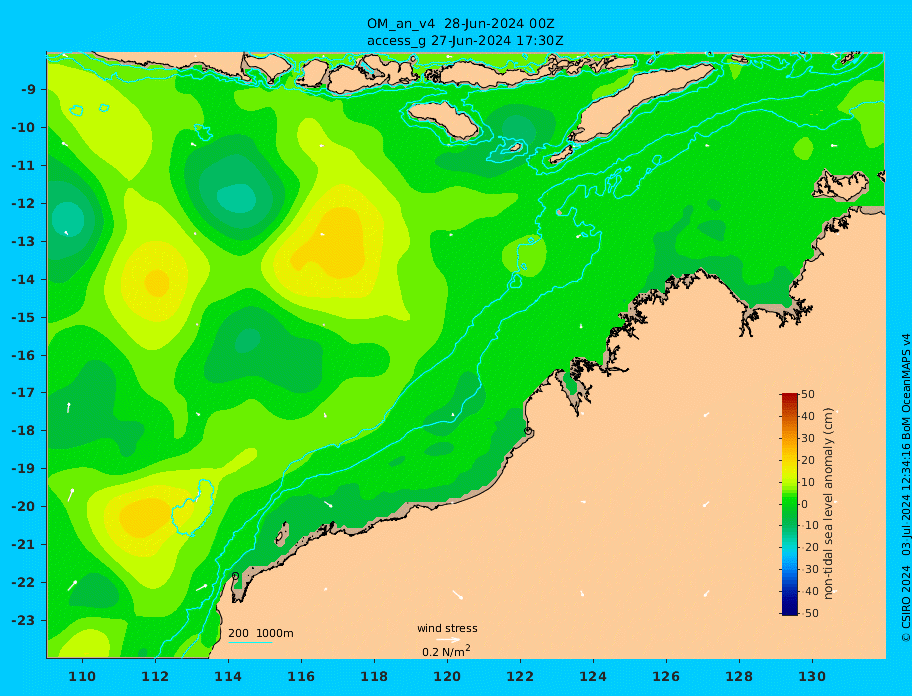Click latitude axis label "-19"
The height and width of the screenshot is (696, 912).
coord(23,468)
